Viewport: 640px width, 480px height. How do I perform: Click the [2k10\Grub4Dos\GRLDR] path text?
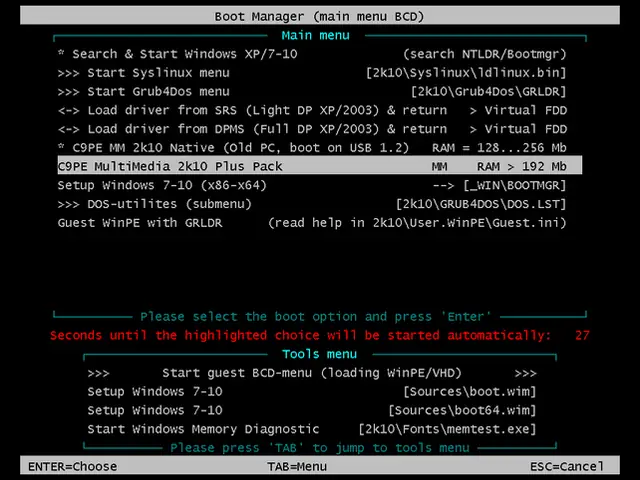489,92
